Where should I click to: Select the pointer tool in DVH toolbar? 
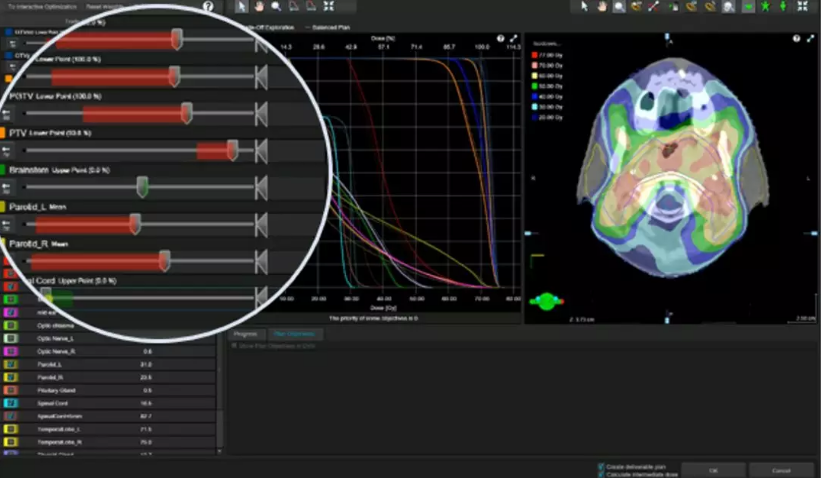[x=241, y=6]
